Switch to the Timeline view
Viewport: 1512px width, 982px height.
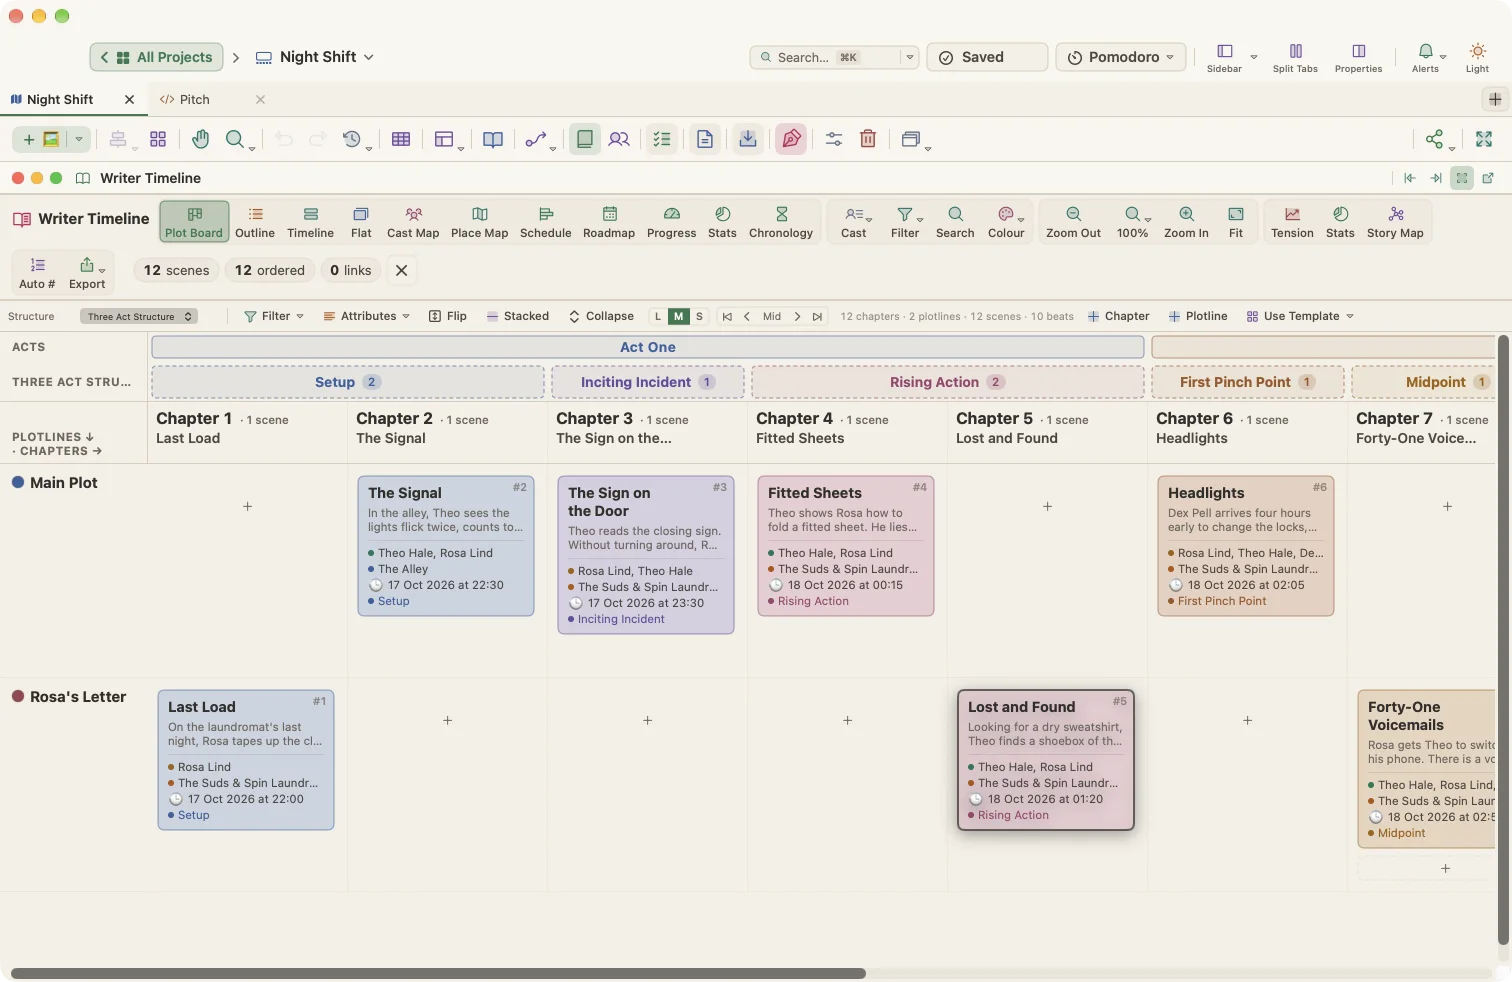click(x=310, y=222)
